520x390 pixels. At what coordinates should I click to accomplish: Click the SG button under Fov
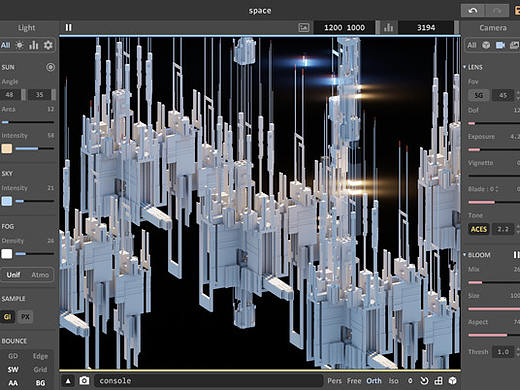pos(479,95)
